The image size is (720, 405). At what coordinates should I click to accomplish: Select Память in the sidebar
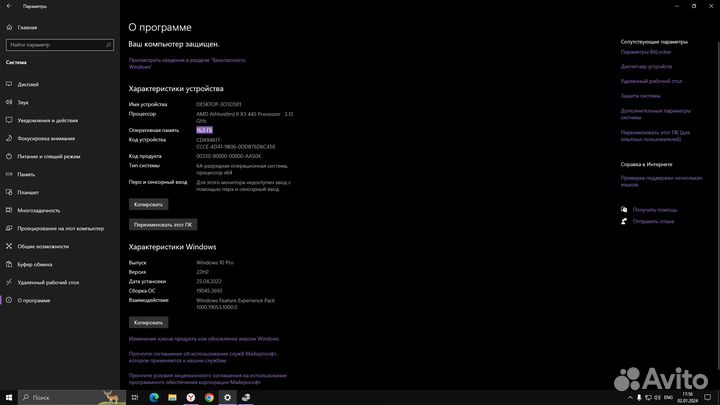point(26,174)
